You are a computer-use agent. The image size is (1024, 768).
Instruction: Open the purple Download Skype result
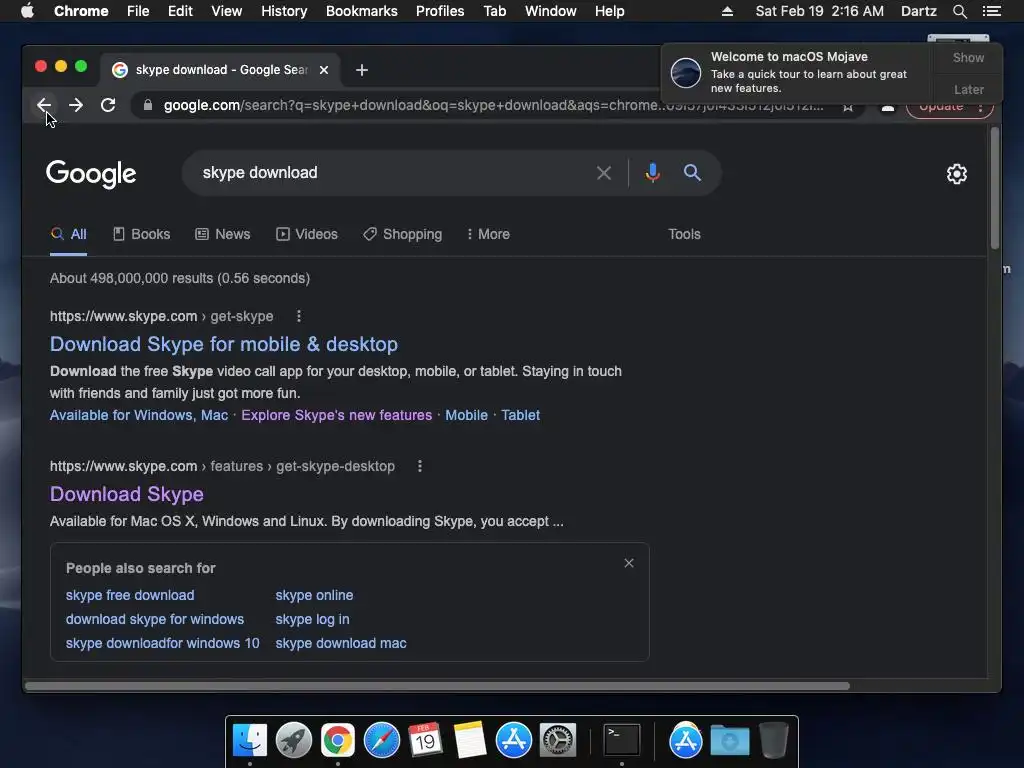[127, 494]
